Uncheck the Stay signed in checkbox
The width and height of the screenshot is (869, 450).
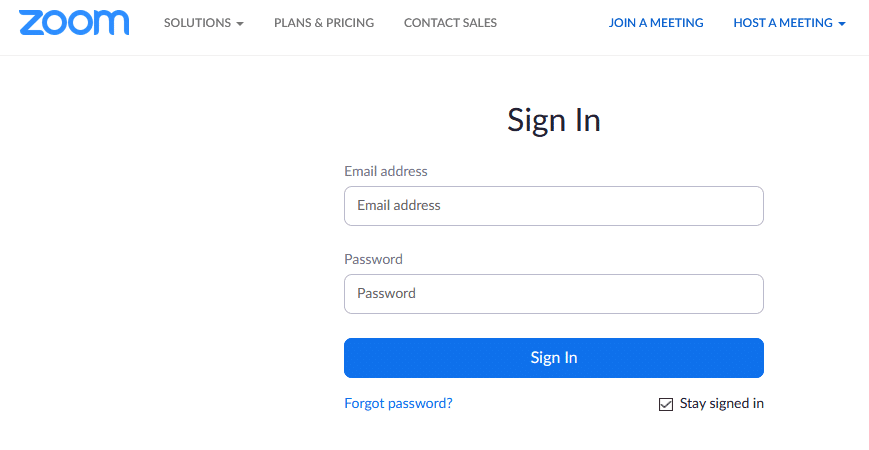(666, 404)
